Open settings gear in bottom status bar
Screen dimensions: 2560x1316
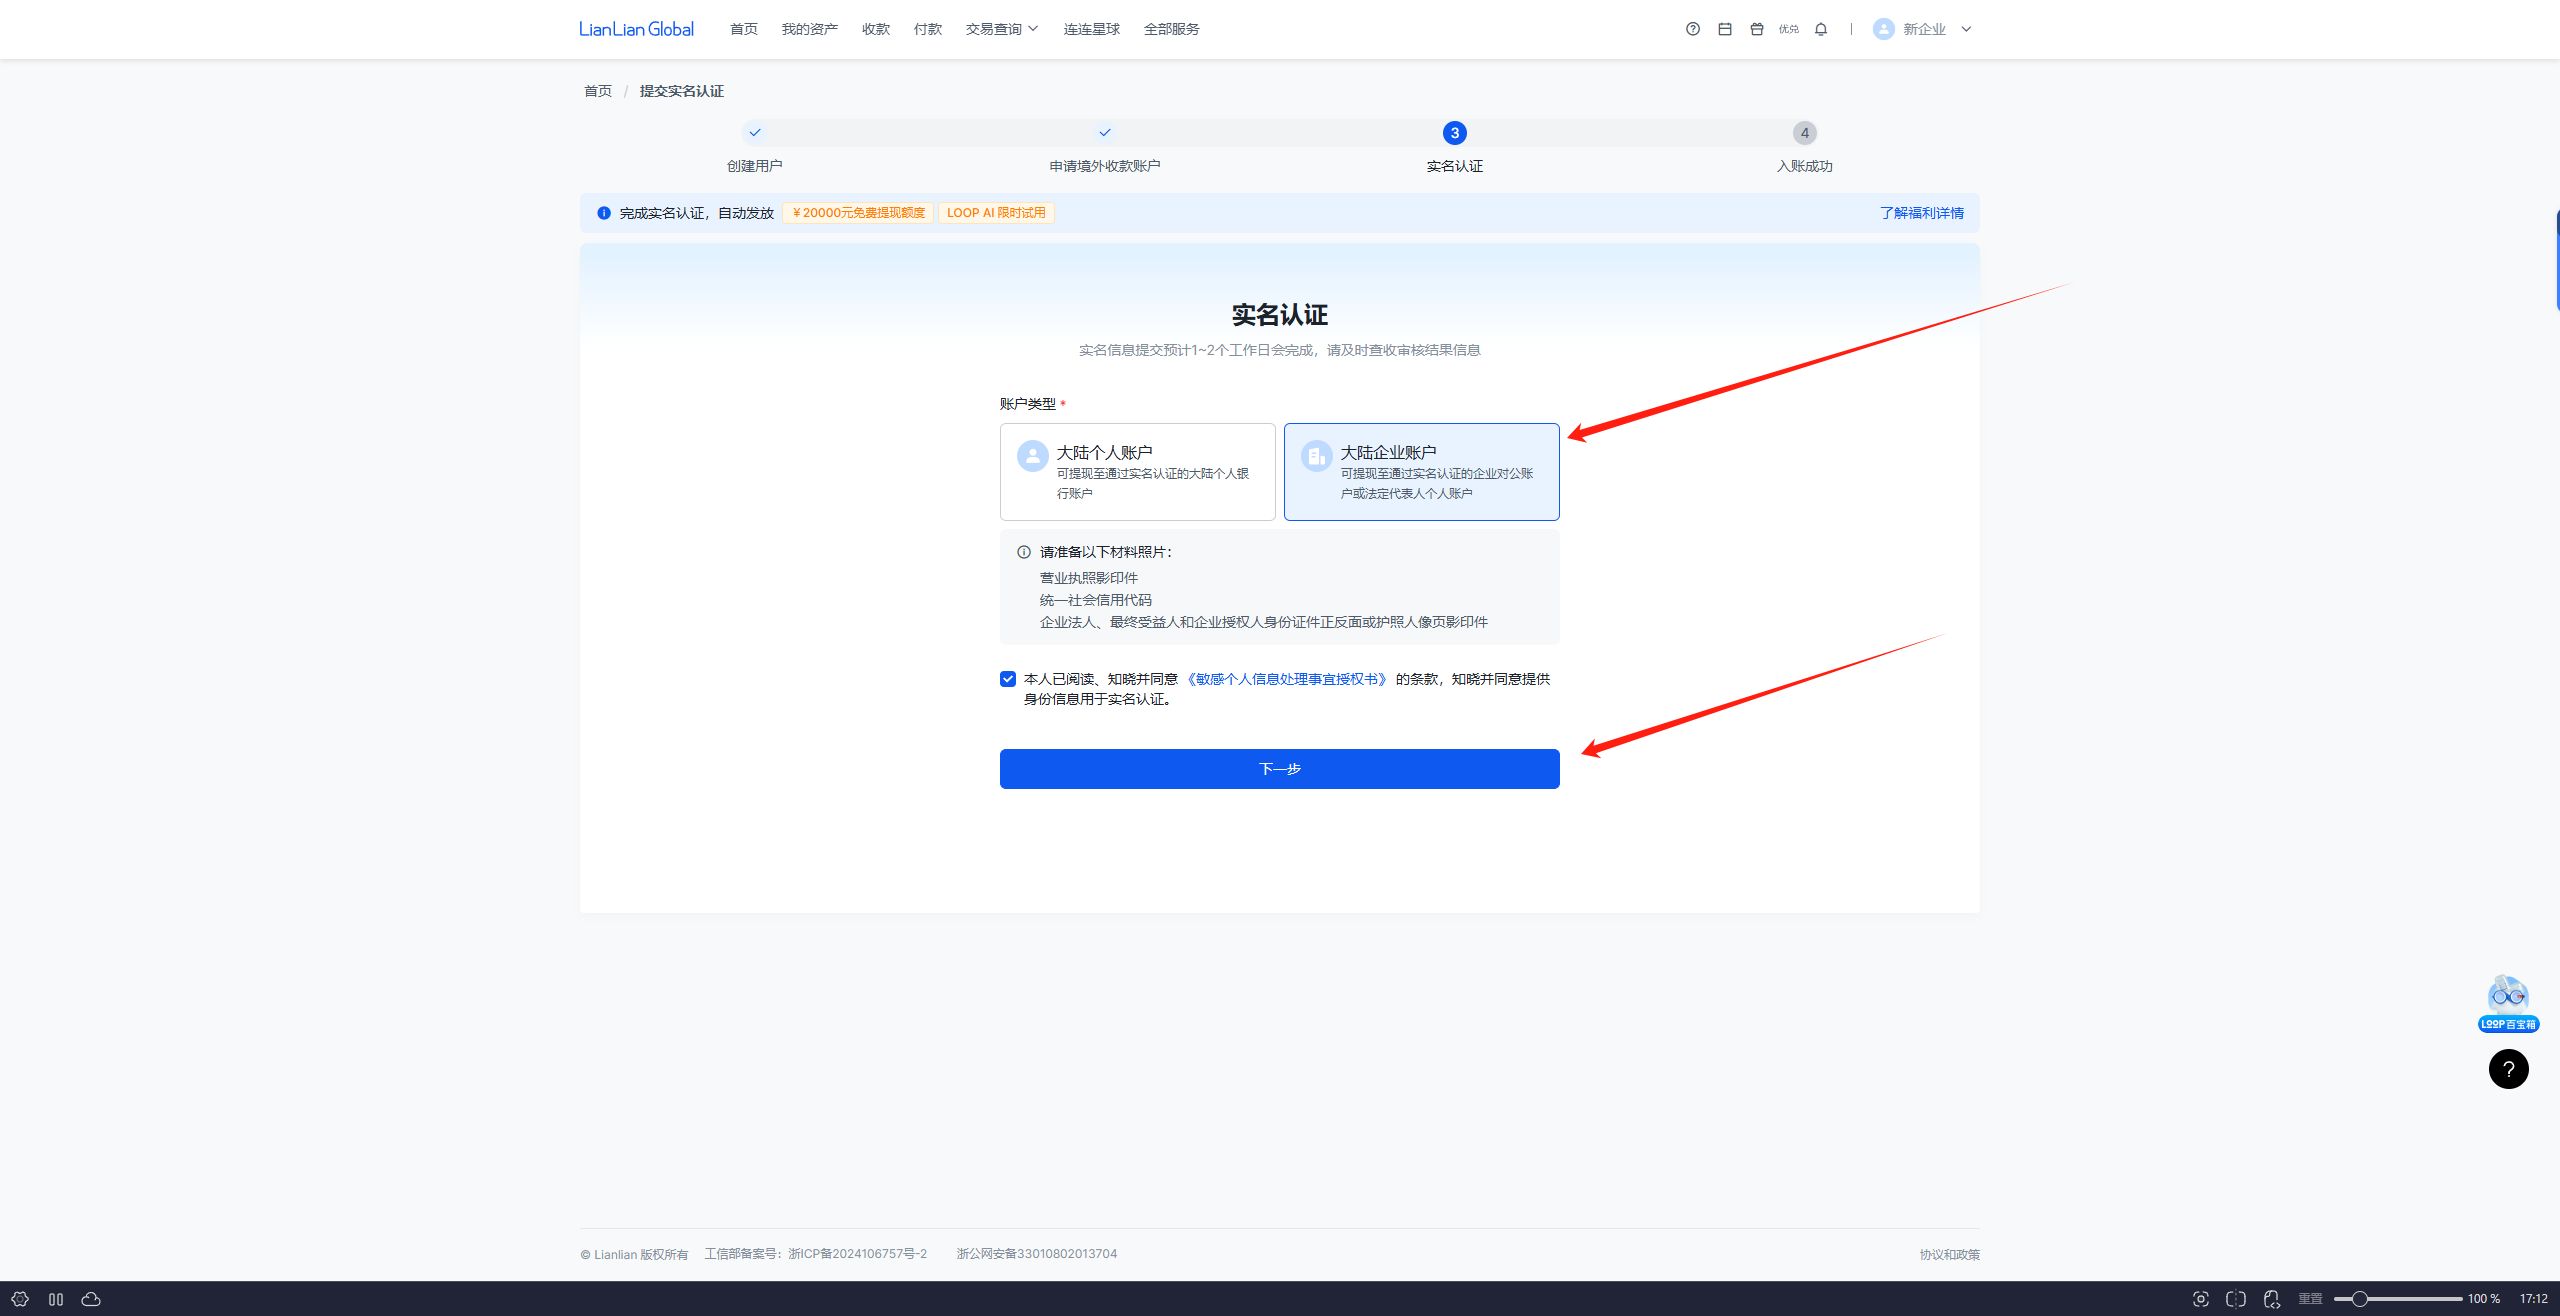pyautogui.click(x=20, y=1299)
